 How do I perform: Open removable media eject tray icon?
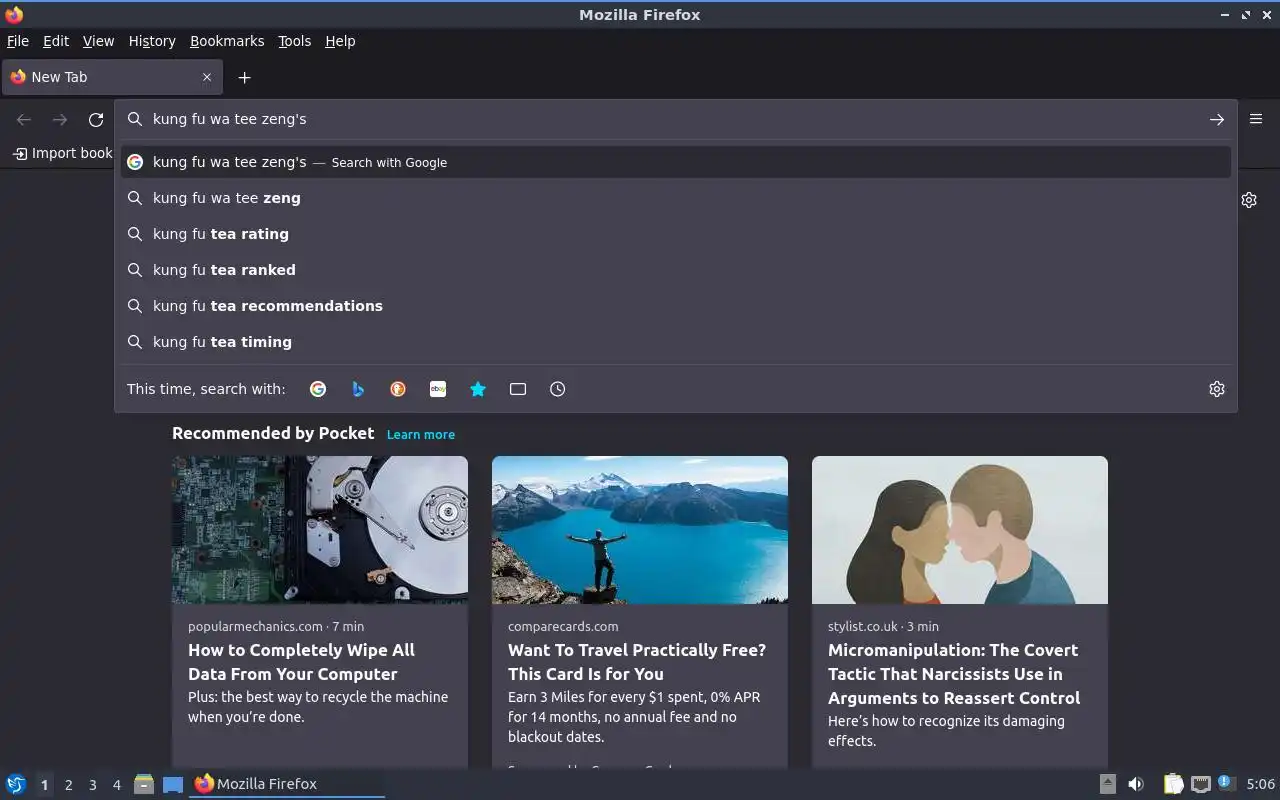click(x=1107, y=784)
